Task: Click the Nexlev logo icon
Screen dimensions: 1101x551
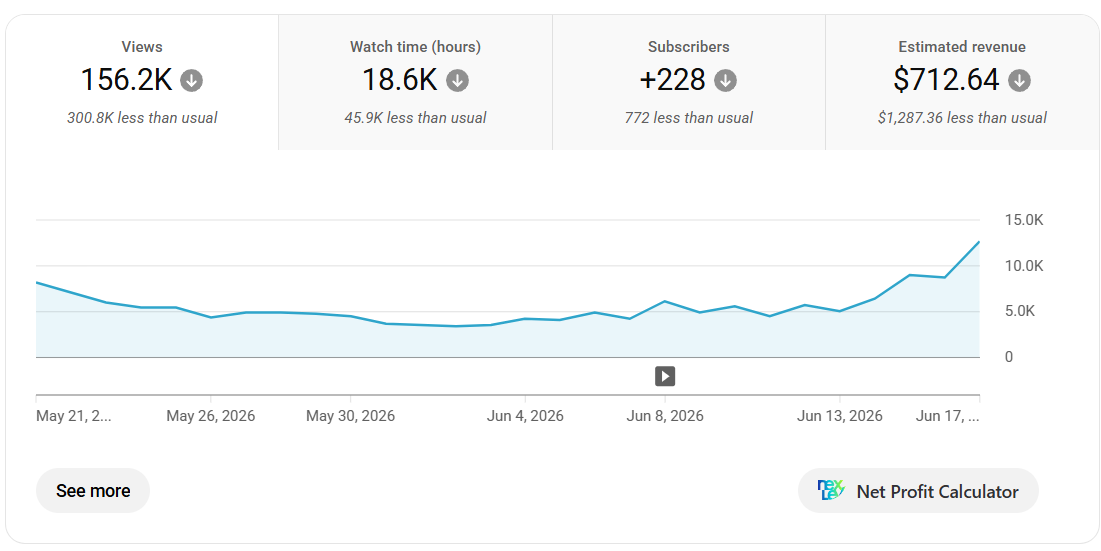Action: coord(831,490)
